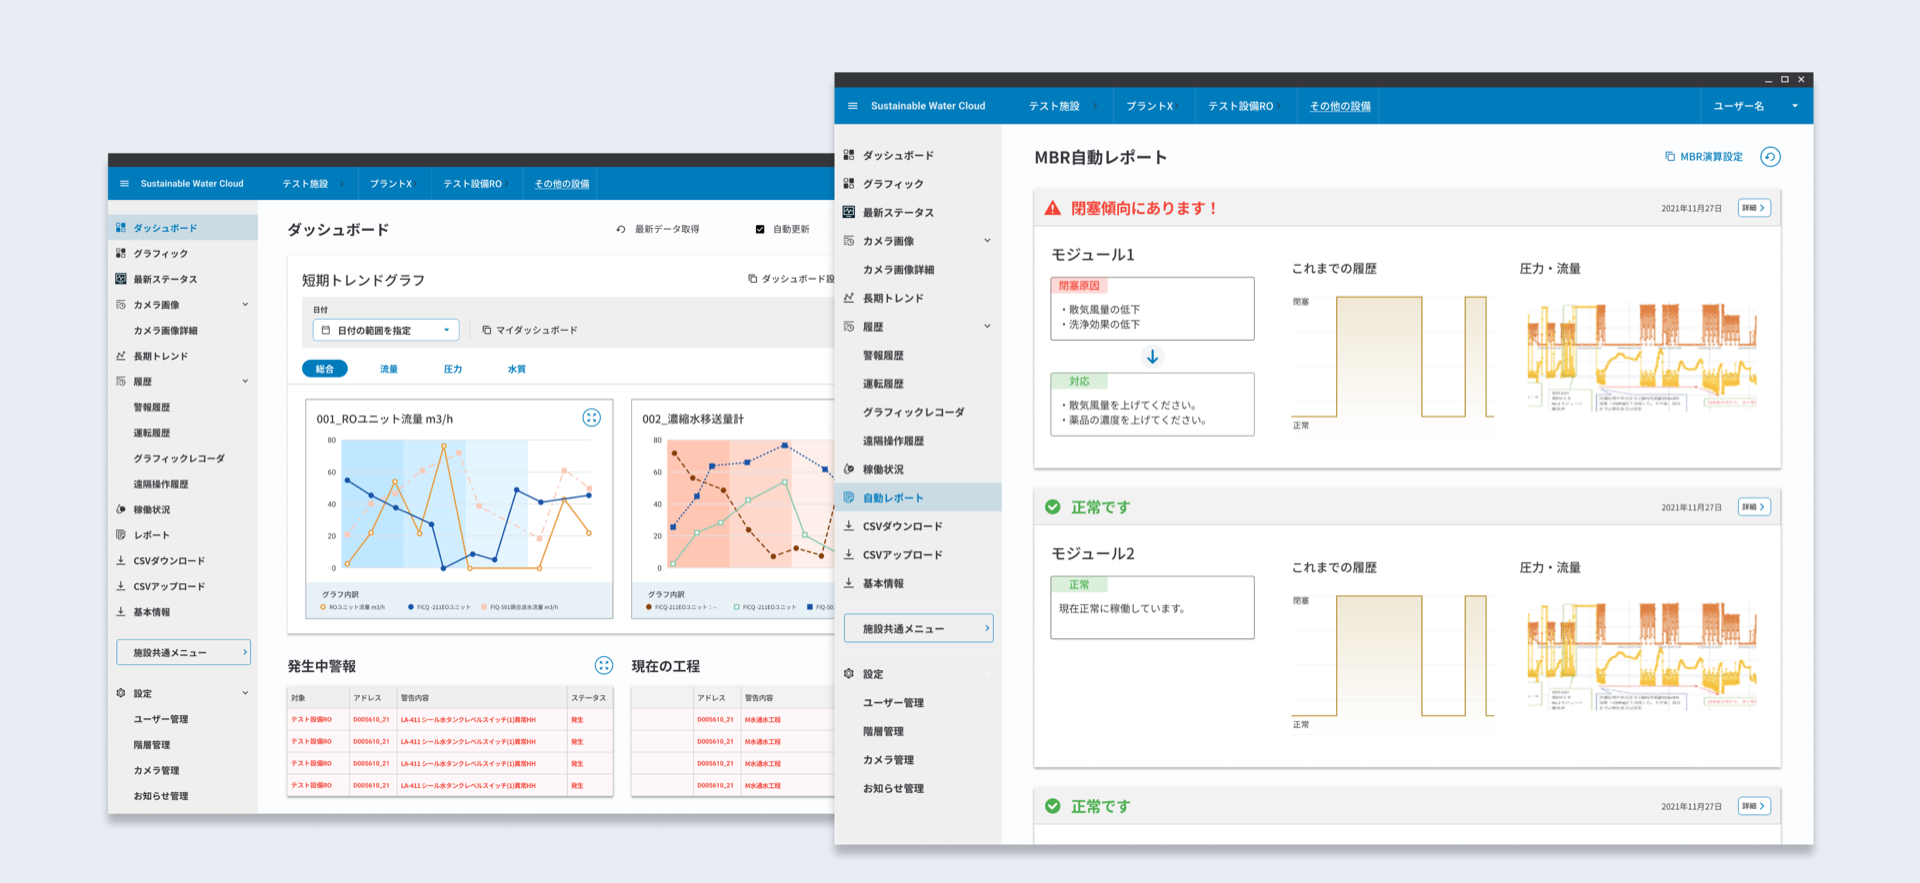
Task: Click the move icon on 001_ROユニット流量 chart
Action: pos(591,418)
